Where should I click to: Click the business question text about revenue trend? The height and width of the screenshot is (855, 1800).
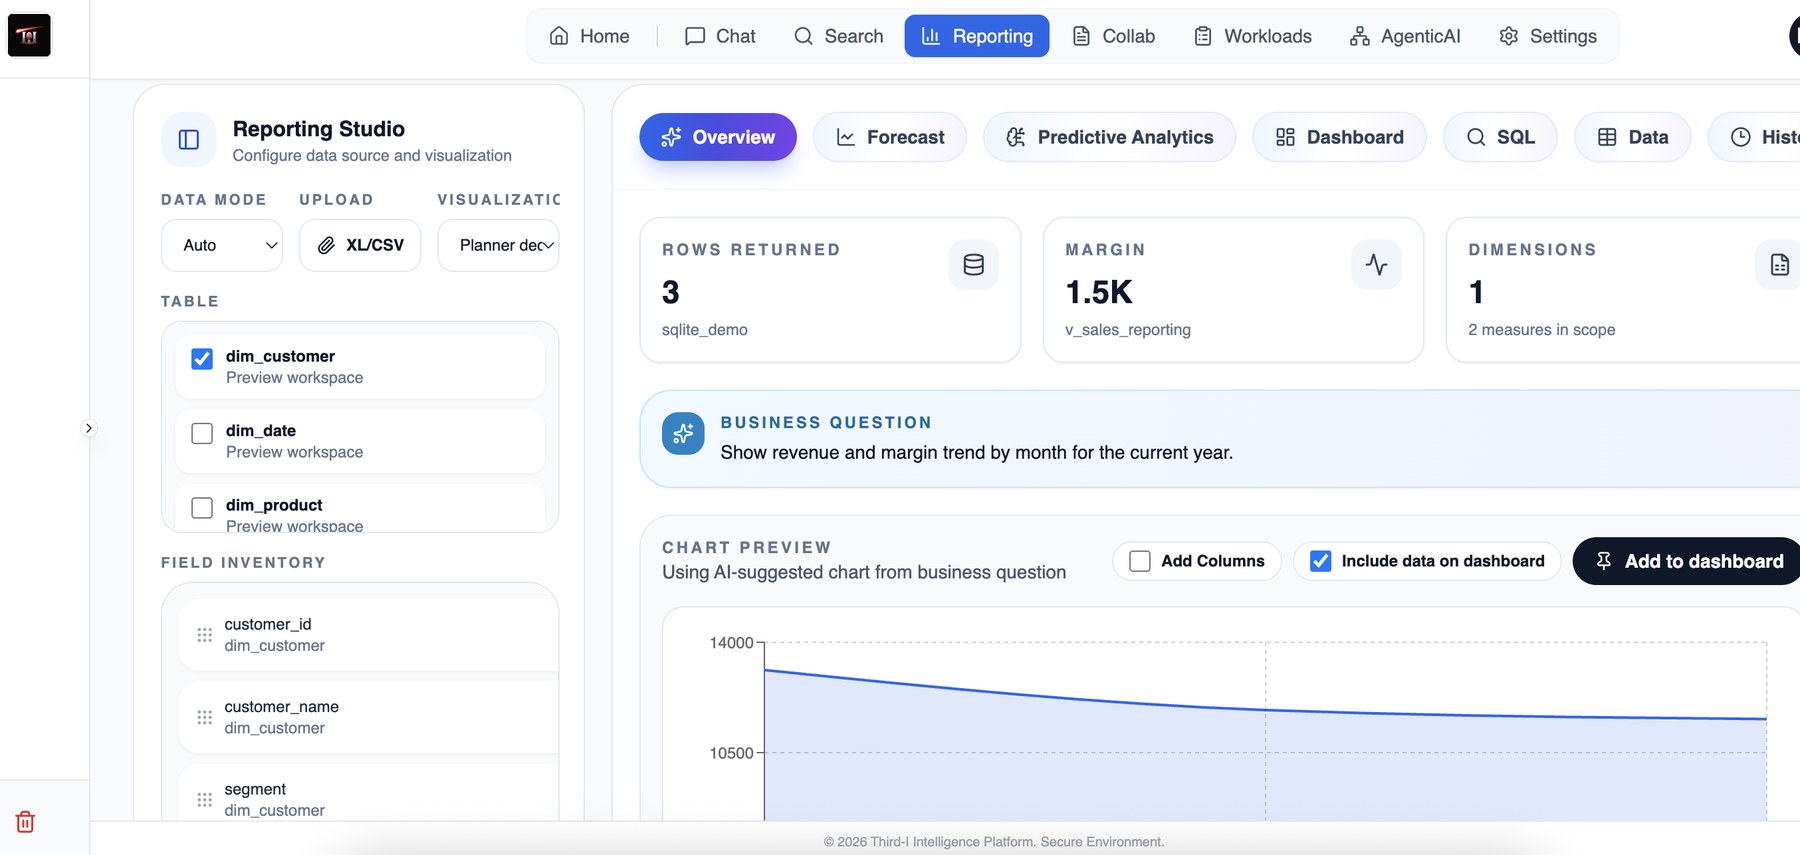point(977,452)
